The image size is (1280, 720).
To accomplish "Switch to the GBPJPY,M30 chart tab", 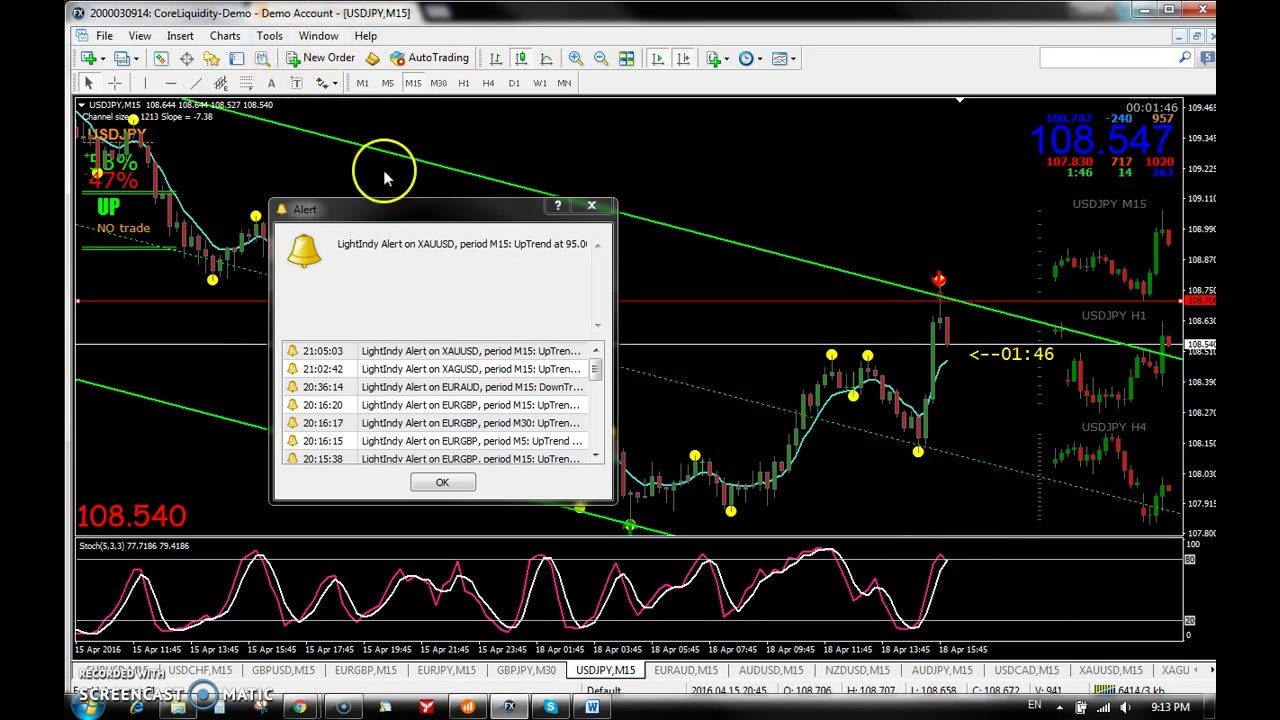I will [526, 670].
